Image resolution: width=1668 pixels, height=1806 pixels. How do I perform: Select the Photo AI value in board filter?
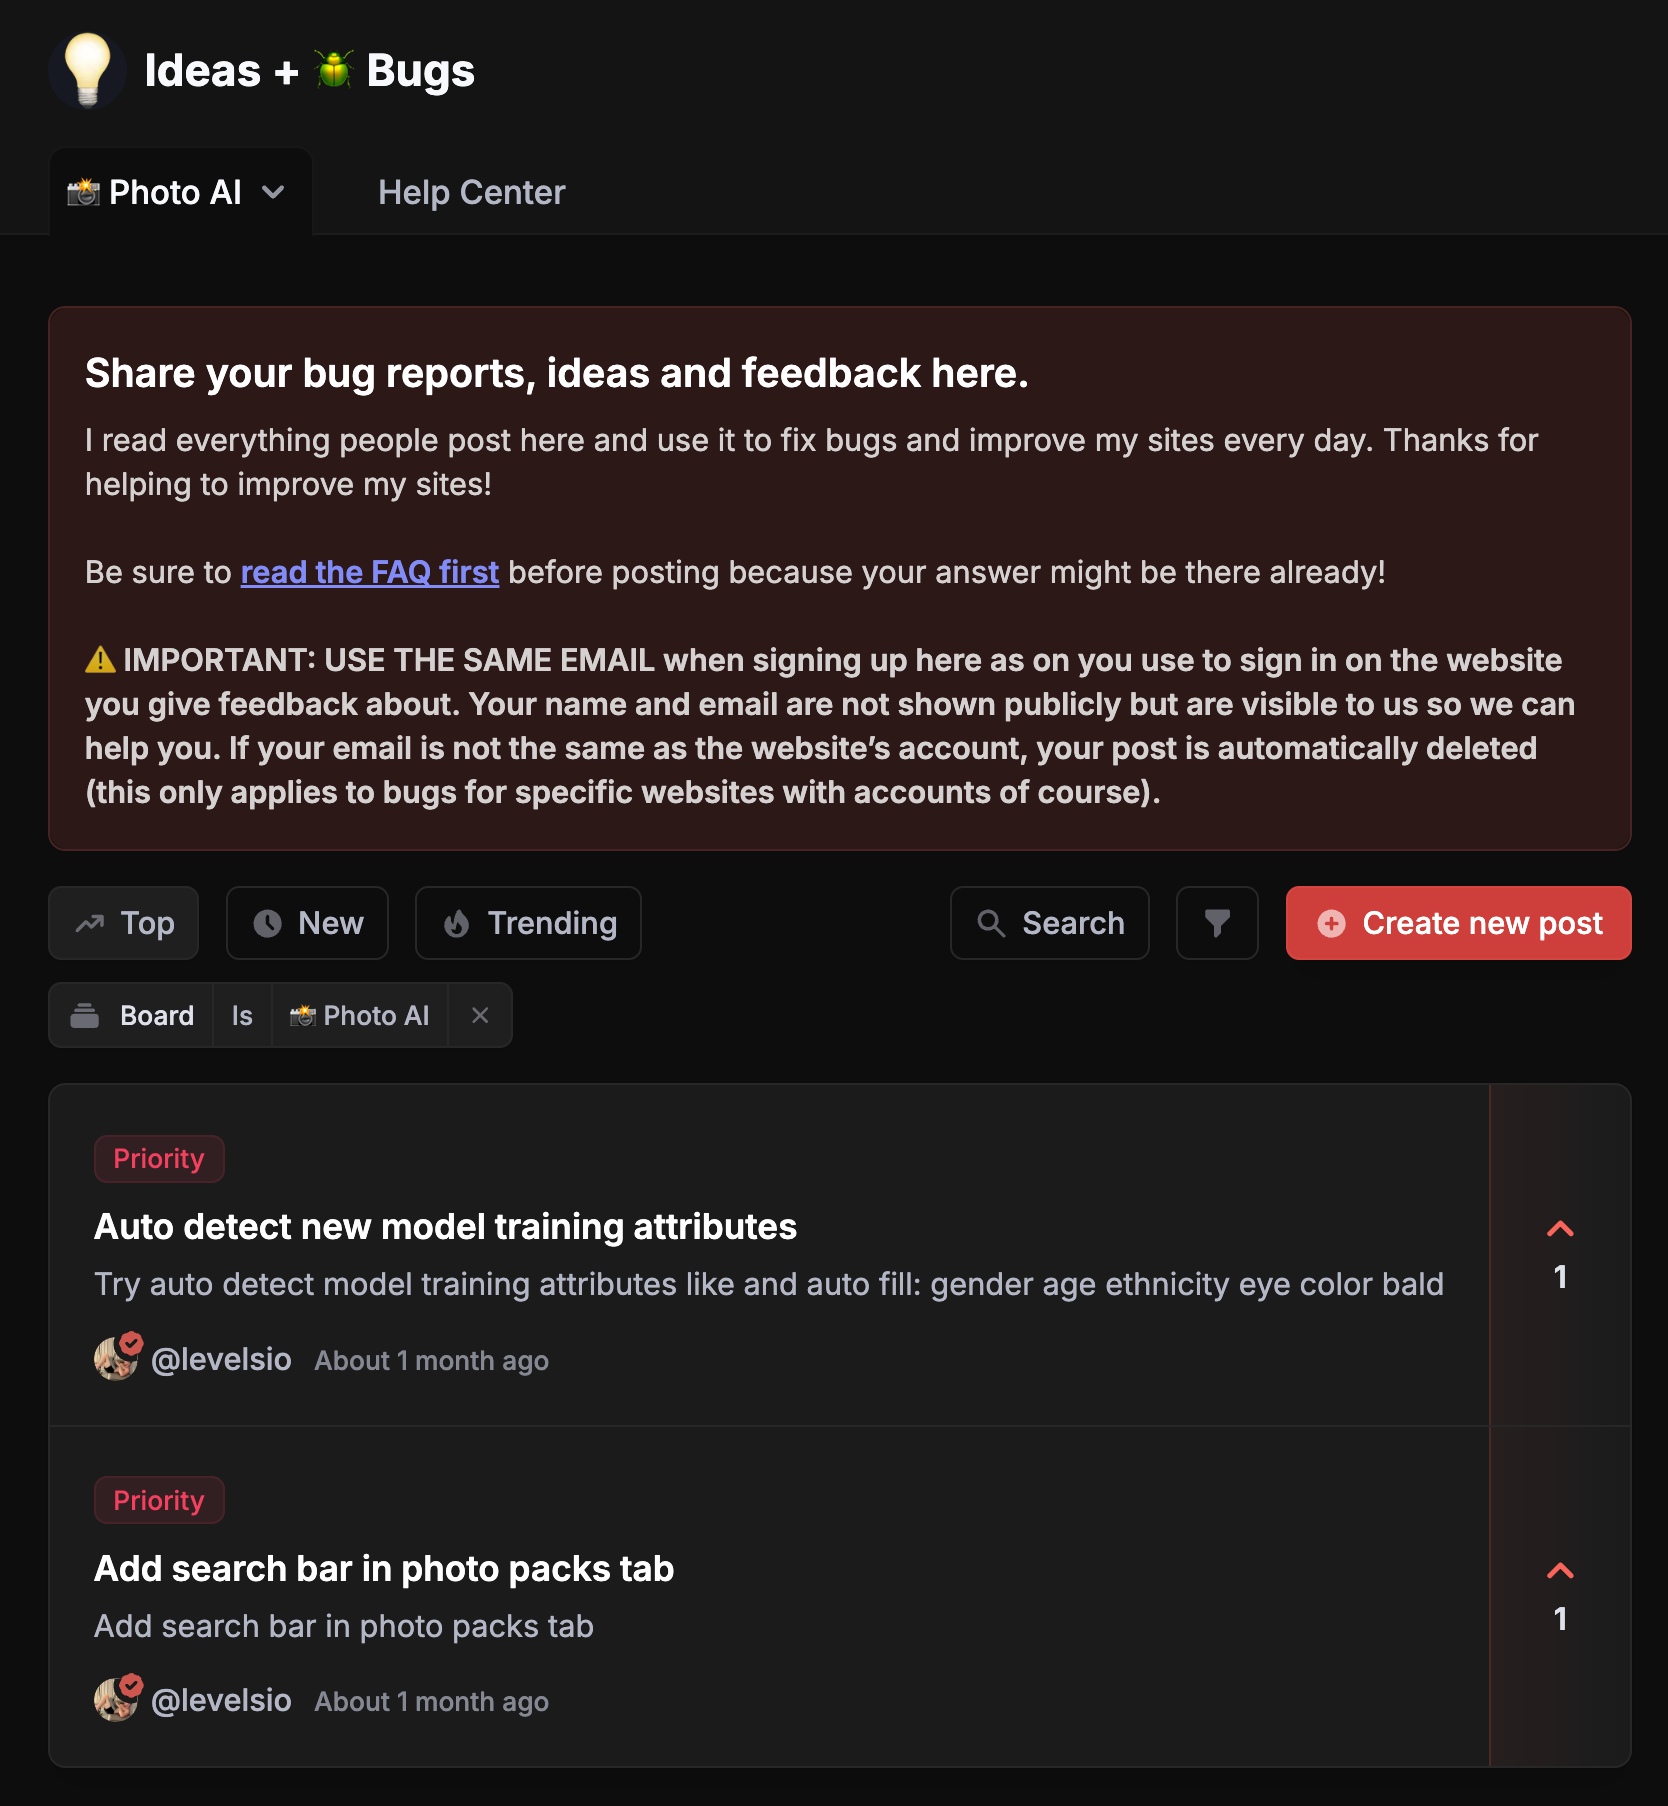tap(360, 1015)
